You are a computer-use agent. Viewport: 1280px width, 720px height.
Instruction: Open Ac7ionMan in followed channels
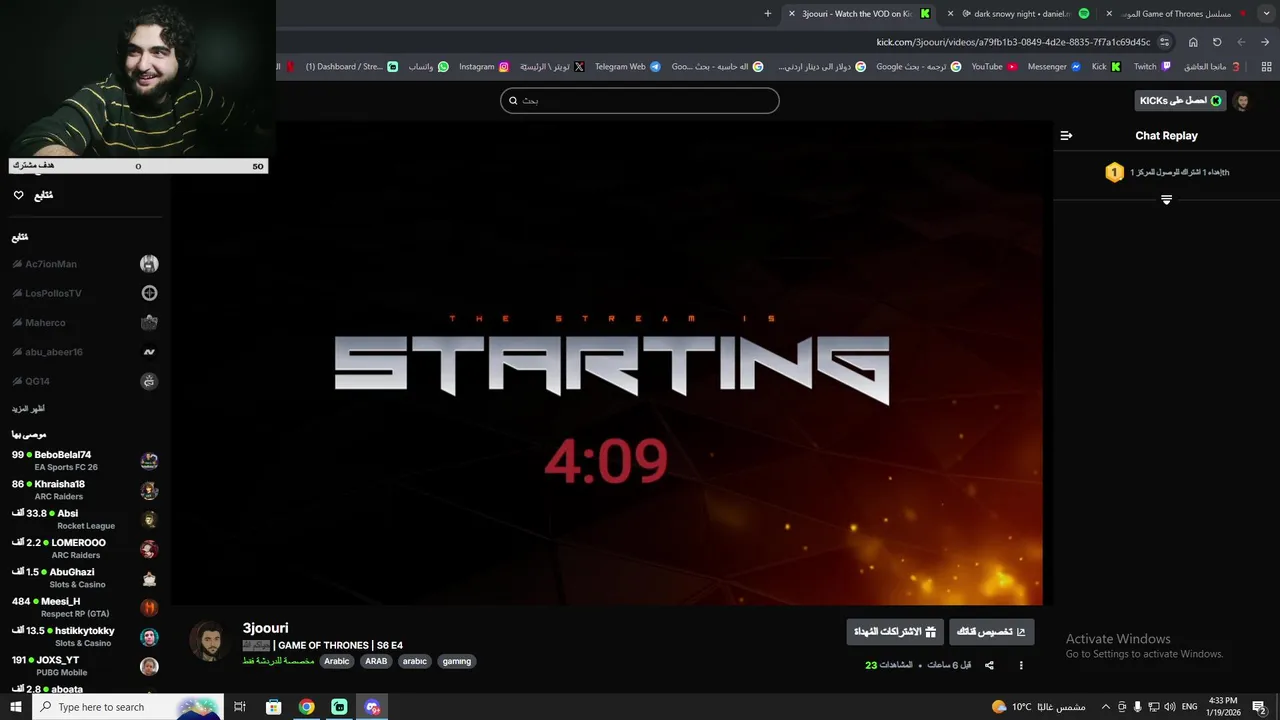pyautogui.click(x=85, y=264)
